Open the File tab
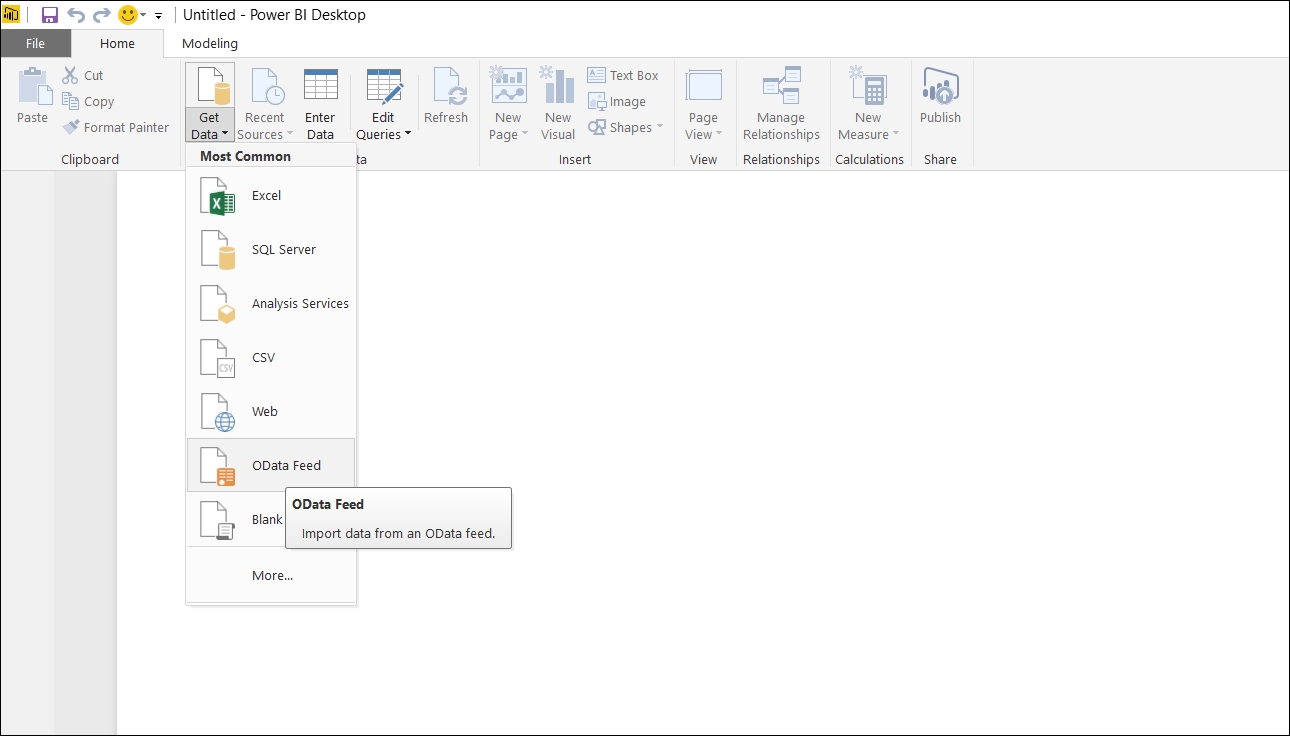The width and height of the screenshot is (1290, 736). pos(35,43)
